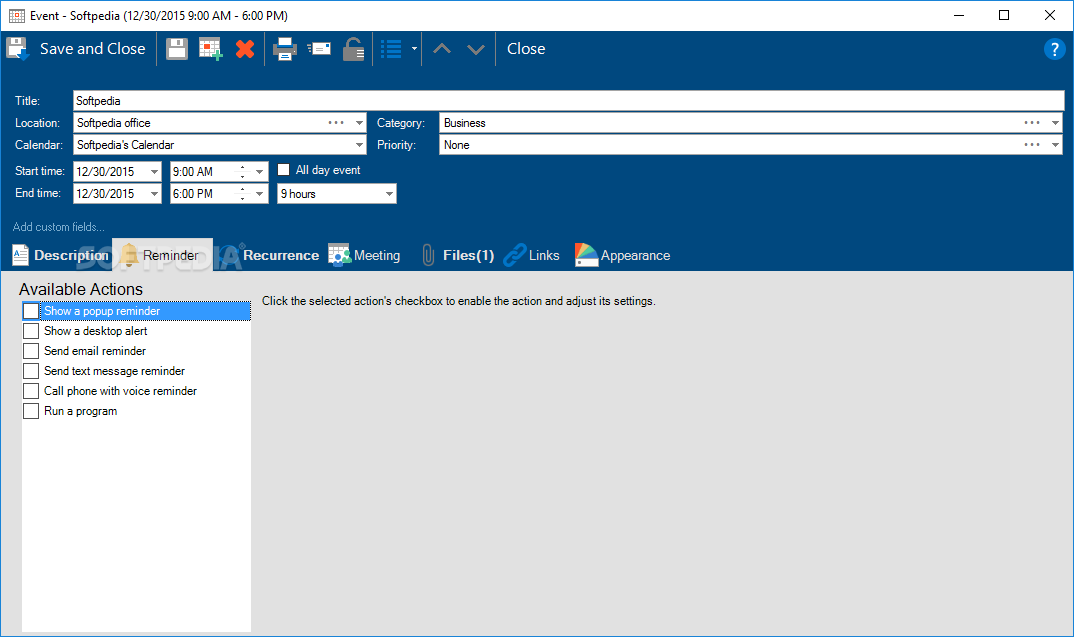The image size is (1074, 637).
Task: Open the list icon's dropdown arrow
Action: pyautogui.click(x=414, y=49)
